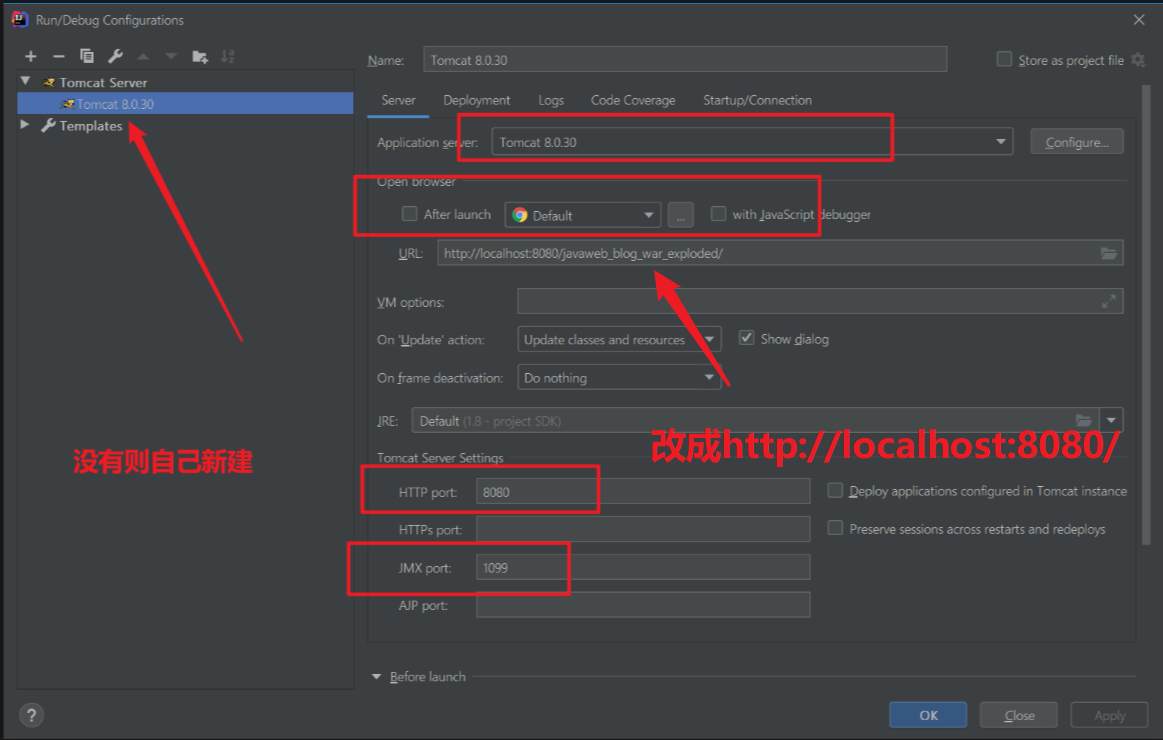Click the folder icon in the URL field
Screen dimensions: 1163x740
pos(1108,254)
